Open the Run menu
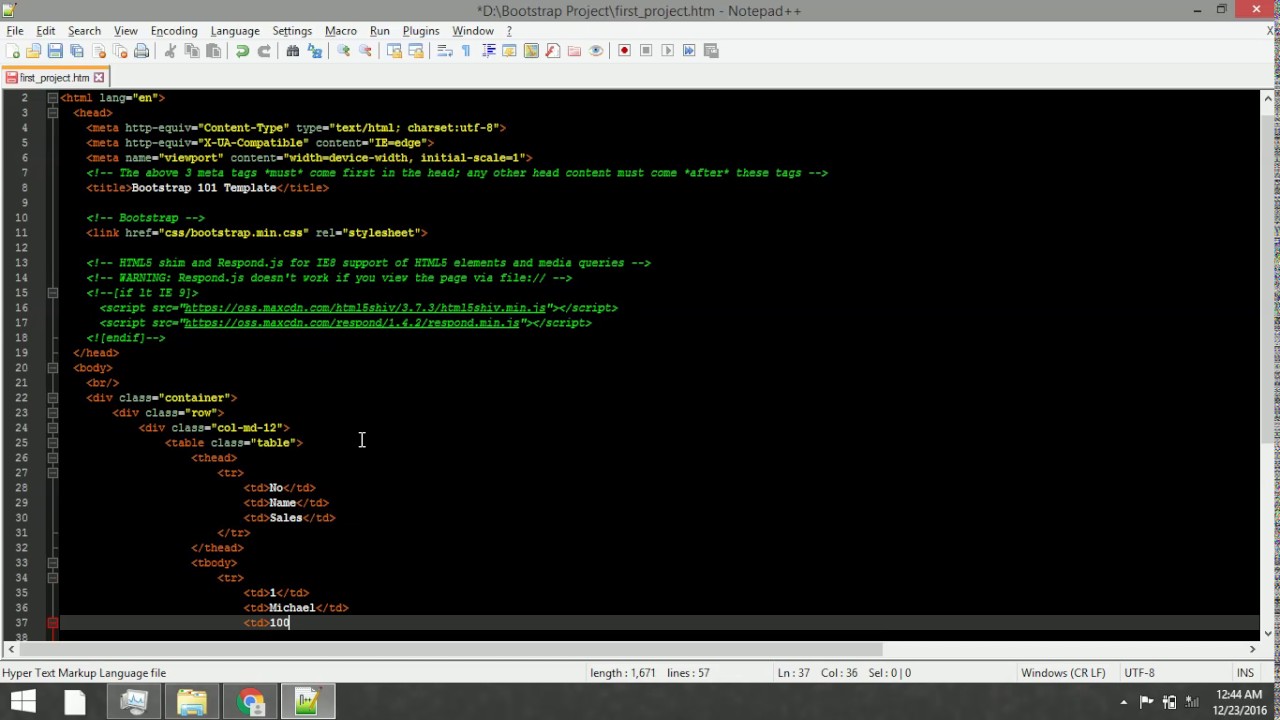This screenshot has width=1280, height=720. 380,31
